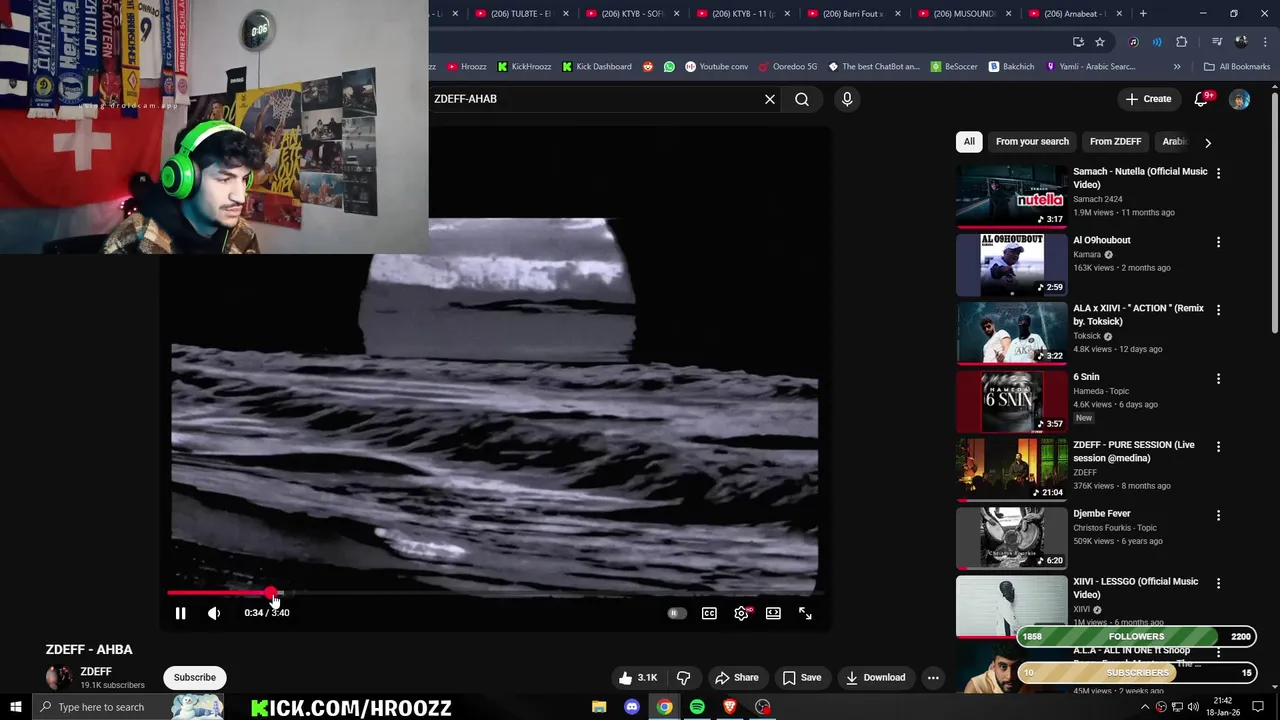
Task: Open Djembe Fever video title
Action: point(1102,514)
